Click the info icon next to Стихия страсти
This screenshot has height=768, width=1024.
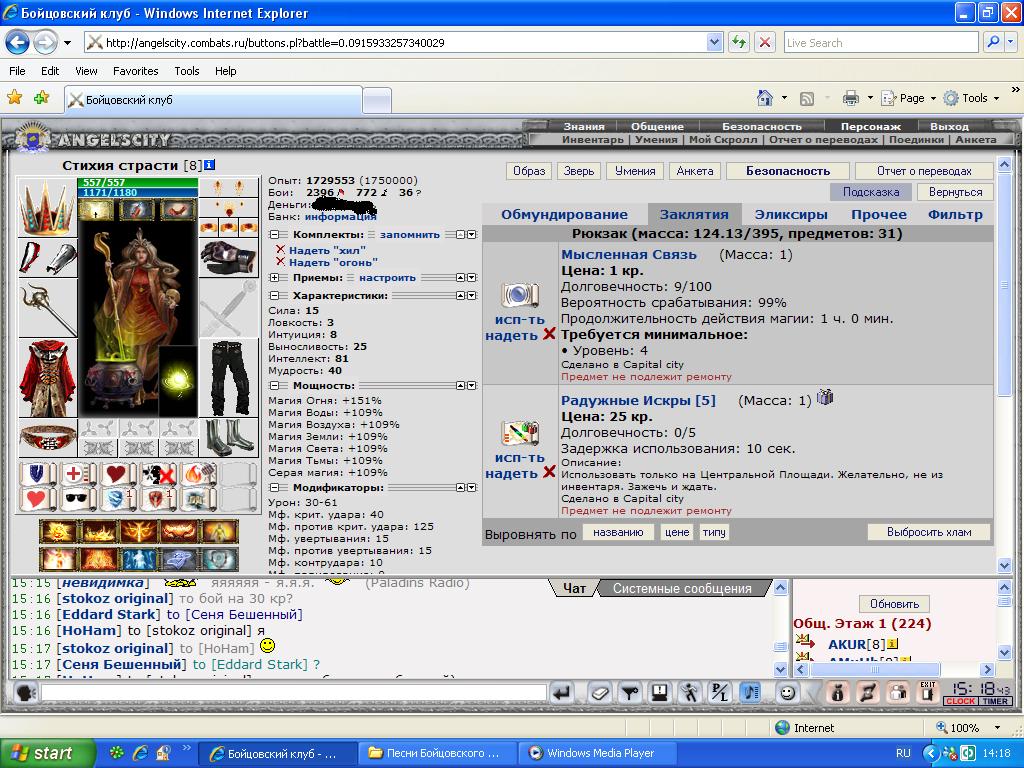(209, 165)
